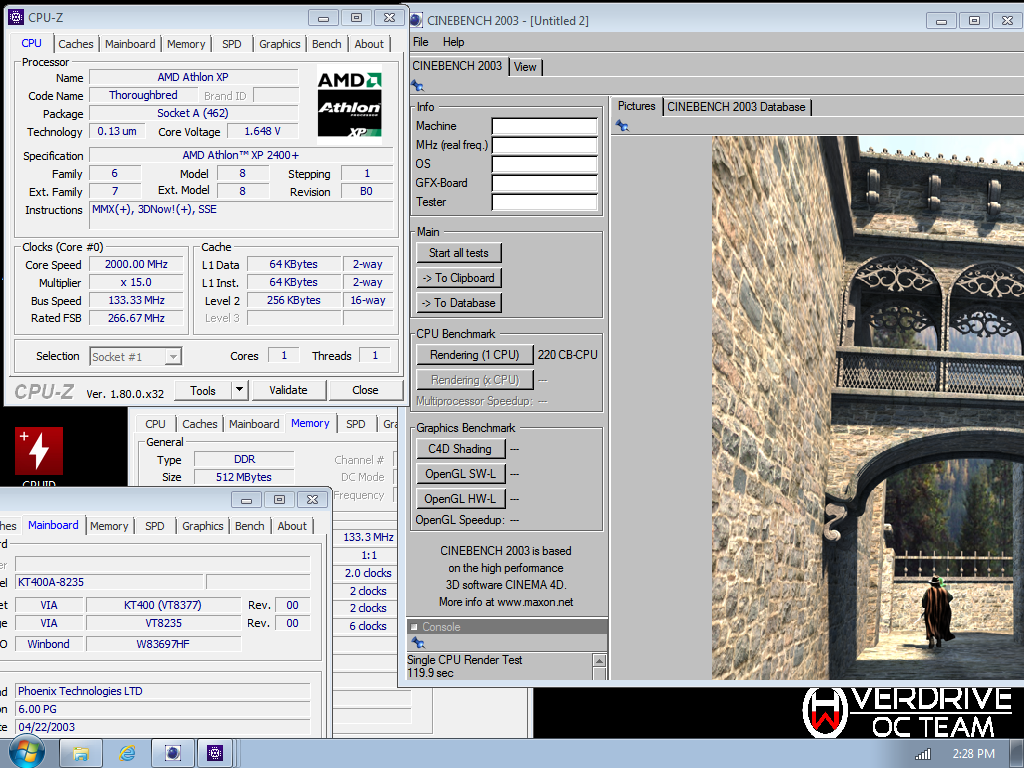Screen dimensions: 1024x768
Task: Click the Validate button
Action: 288,390
